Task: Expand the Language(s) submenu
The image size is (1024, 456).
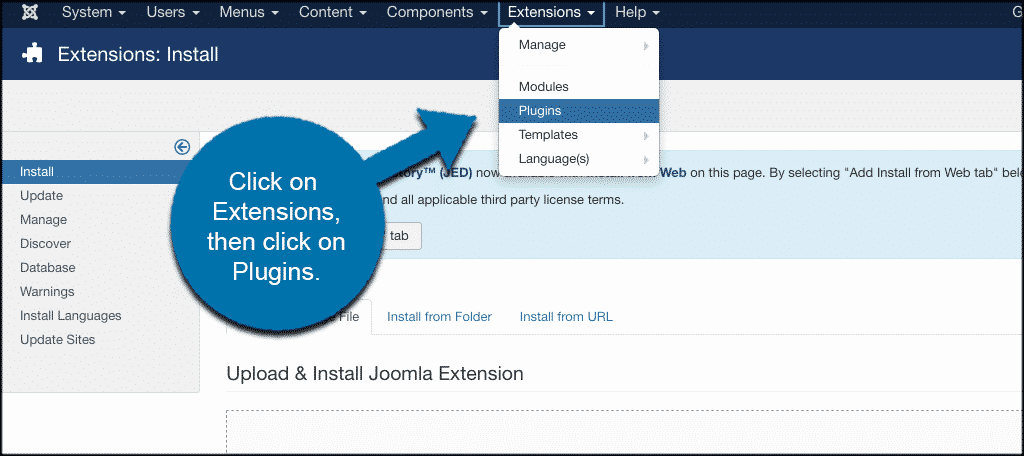Action: 579,159
